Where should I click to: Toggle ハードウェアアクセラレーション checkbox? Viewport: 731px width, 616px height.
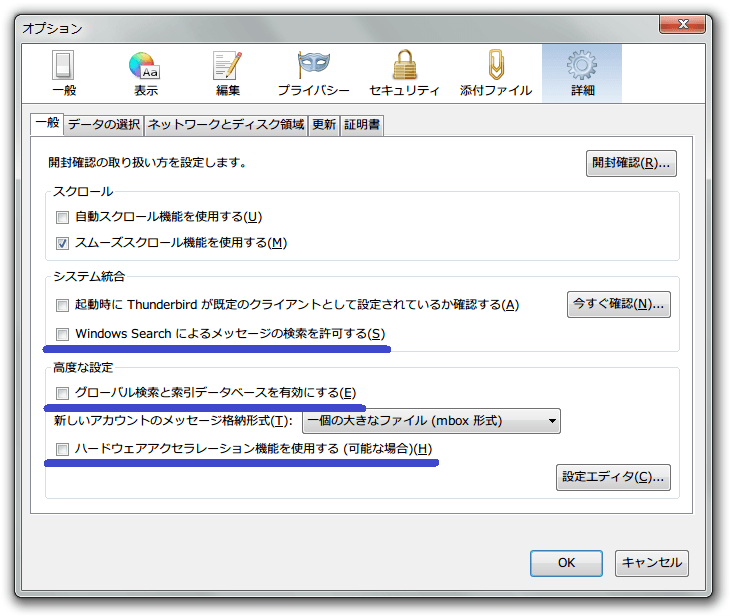pos(62,450)
